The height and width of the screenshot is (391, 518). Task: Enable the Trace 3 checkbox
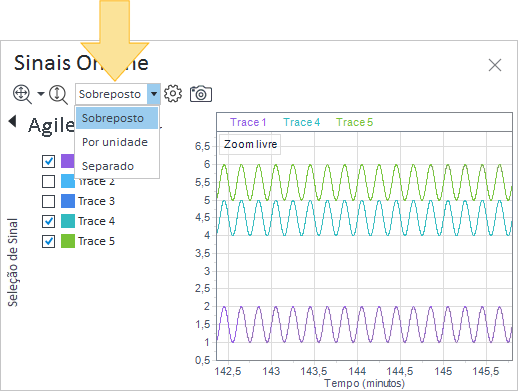[48, 201]
